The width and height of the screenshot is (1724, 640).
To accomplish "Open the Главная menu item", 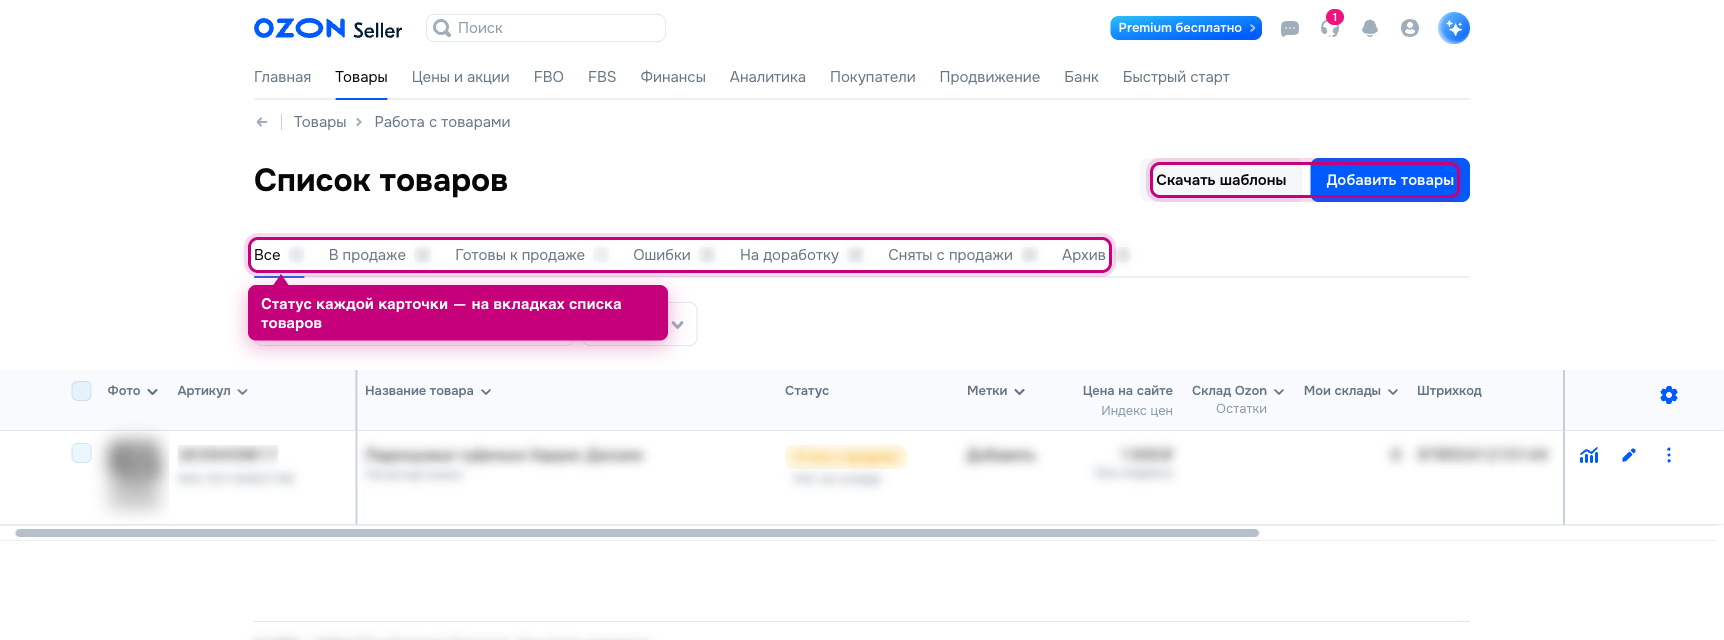I will pos(282,77).
